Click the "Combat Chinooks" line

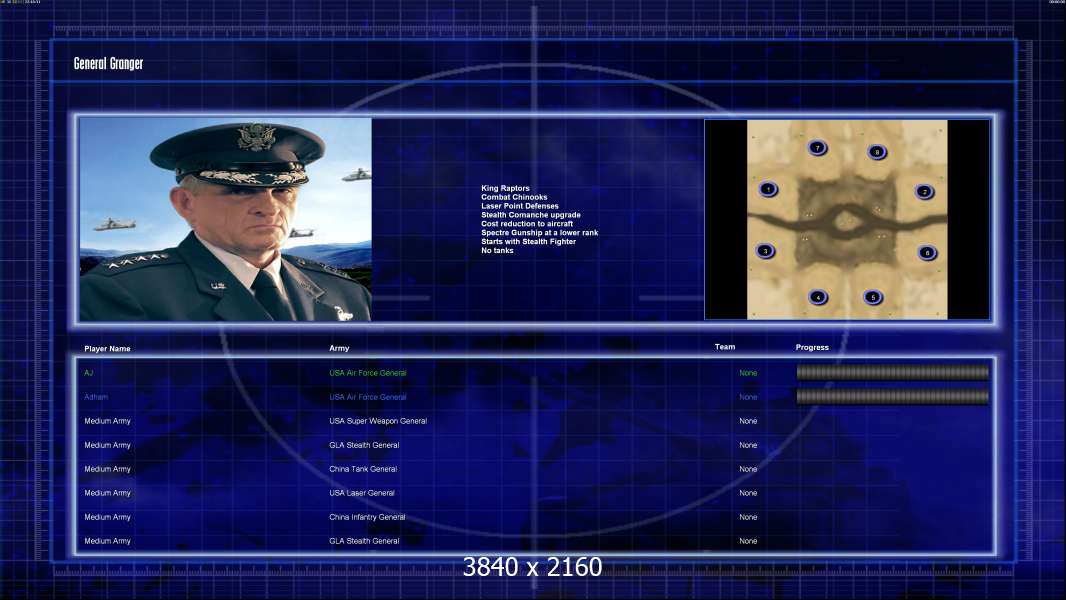point(514,197)
